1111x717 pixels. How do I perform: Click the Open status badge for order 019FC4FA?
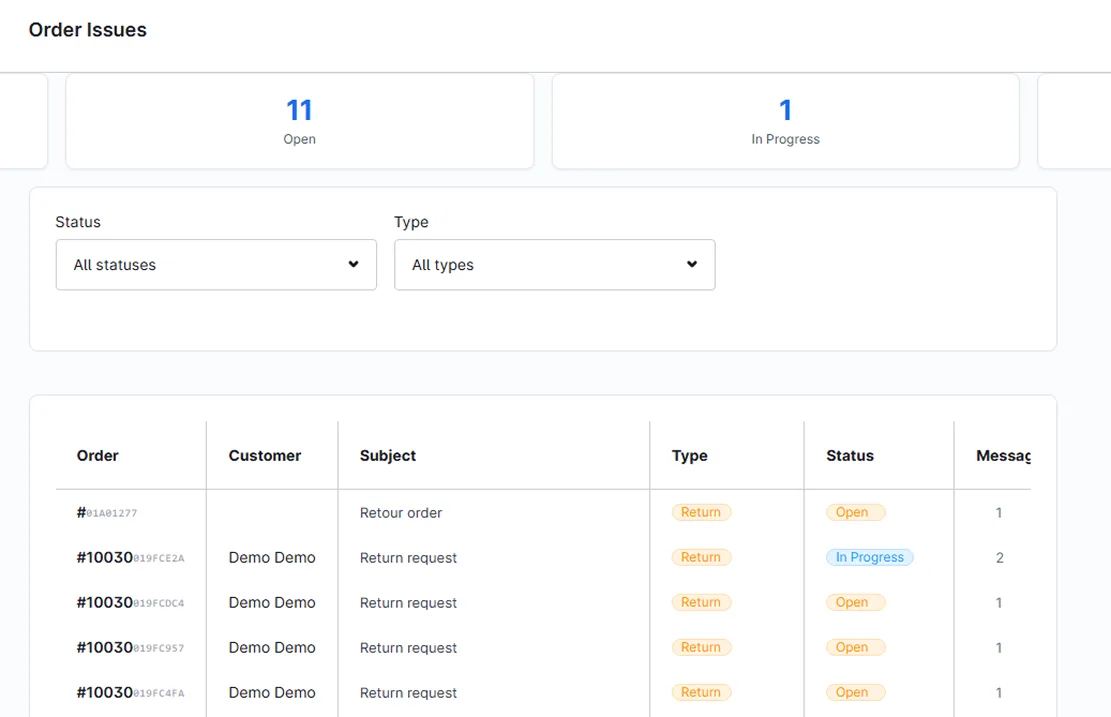click(x=855, y=692)
